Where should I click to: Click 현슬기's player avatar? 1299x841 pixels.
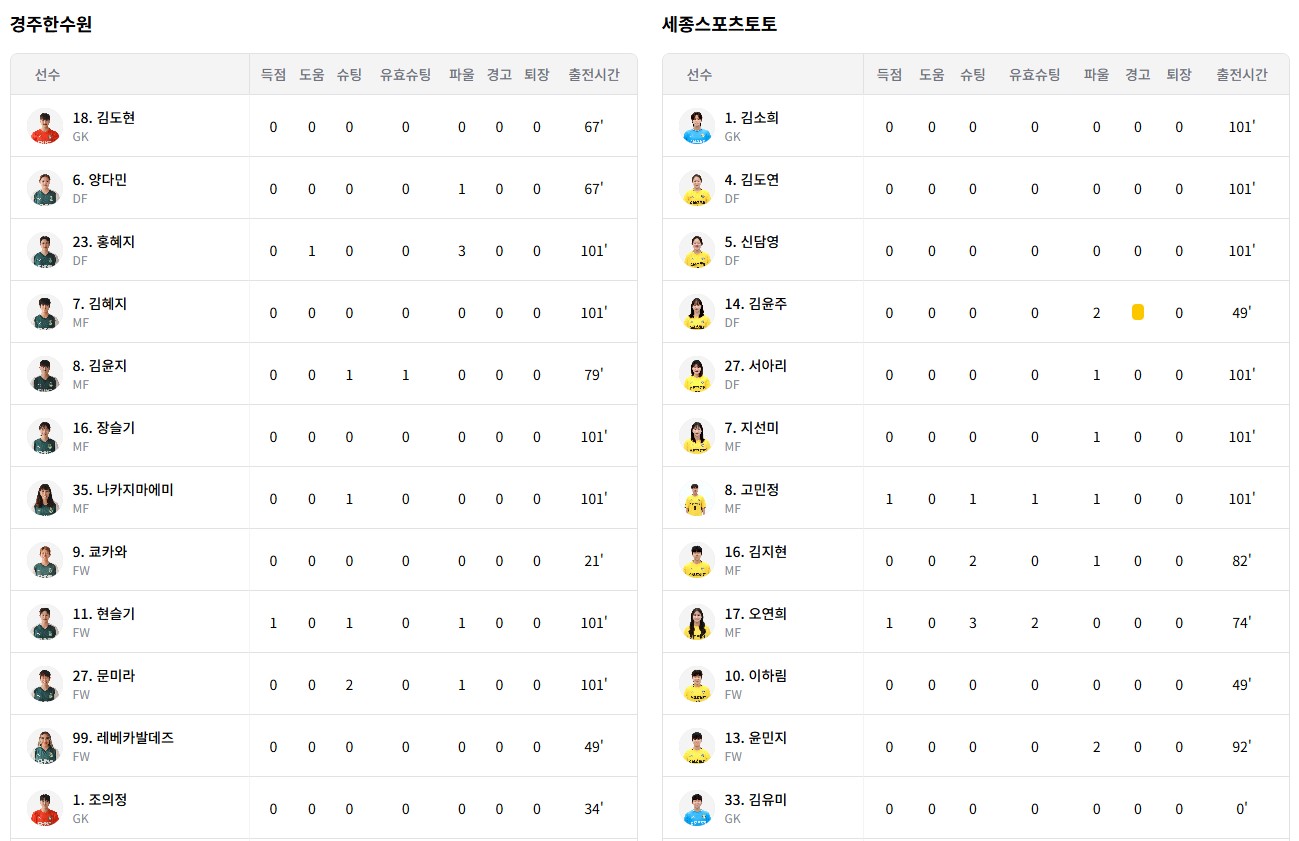click(x=45, y=622)
